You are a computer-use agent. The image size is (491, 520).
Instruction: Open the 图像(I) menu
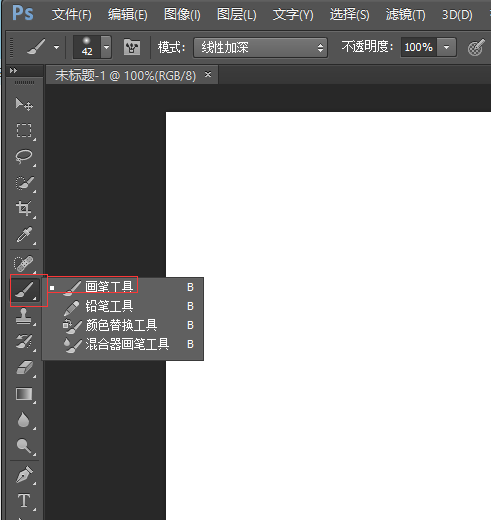coord(182,15)
